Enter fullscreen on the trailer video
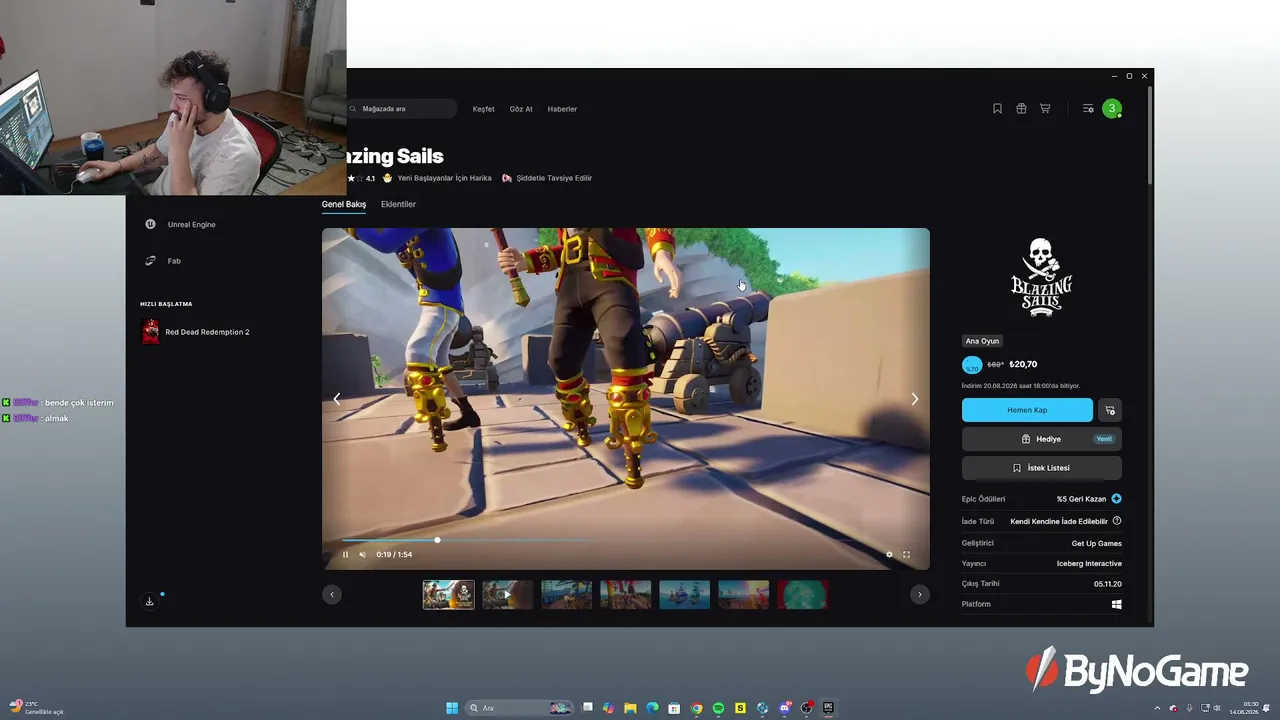The image size is (1280, 720). (x=907, y=554)
